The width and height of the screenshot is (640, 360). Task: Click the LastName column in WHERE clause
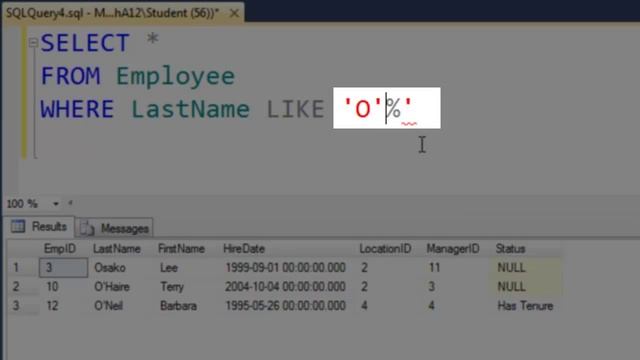[x=190, y=109]
